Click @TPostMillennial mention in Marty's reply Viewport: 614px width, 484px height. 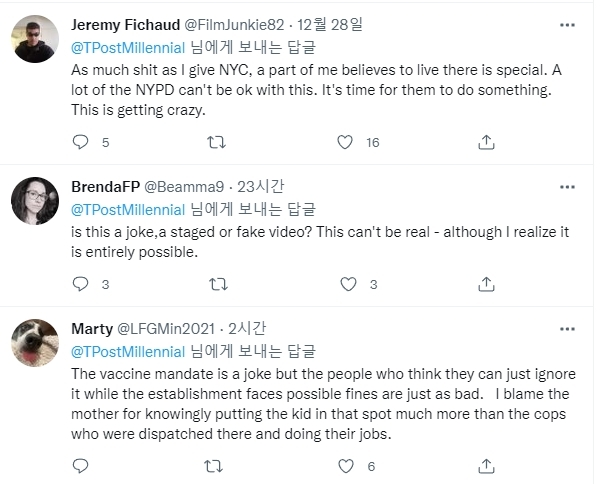point(128,352)
